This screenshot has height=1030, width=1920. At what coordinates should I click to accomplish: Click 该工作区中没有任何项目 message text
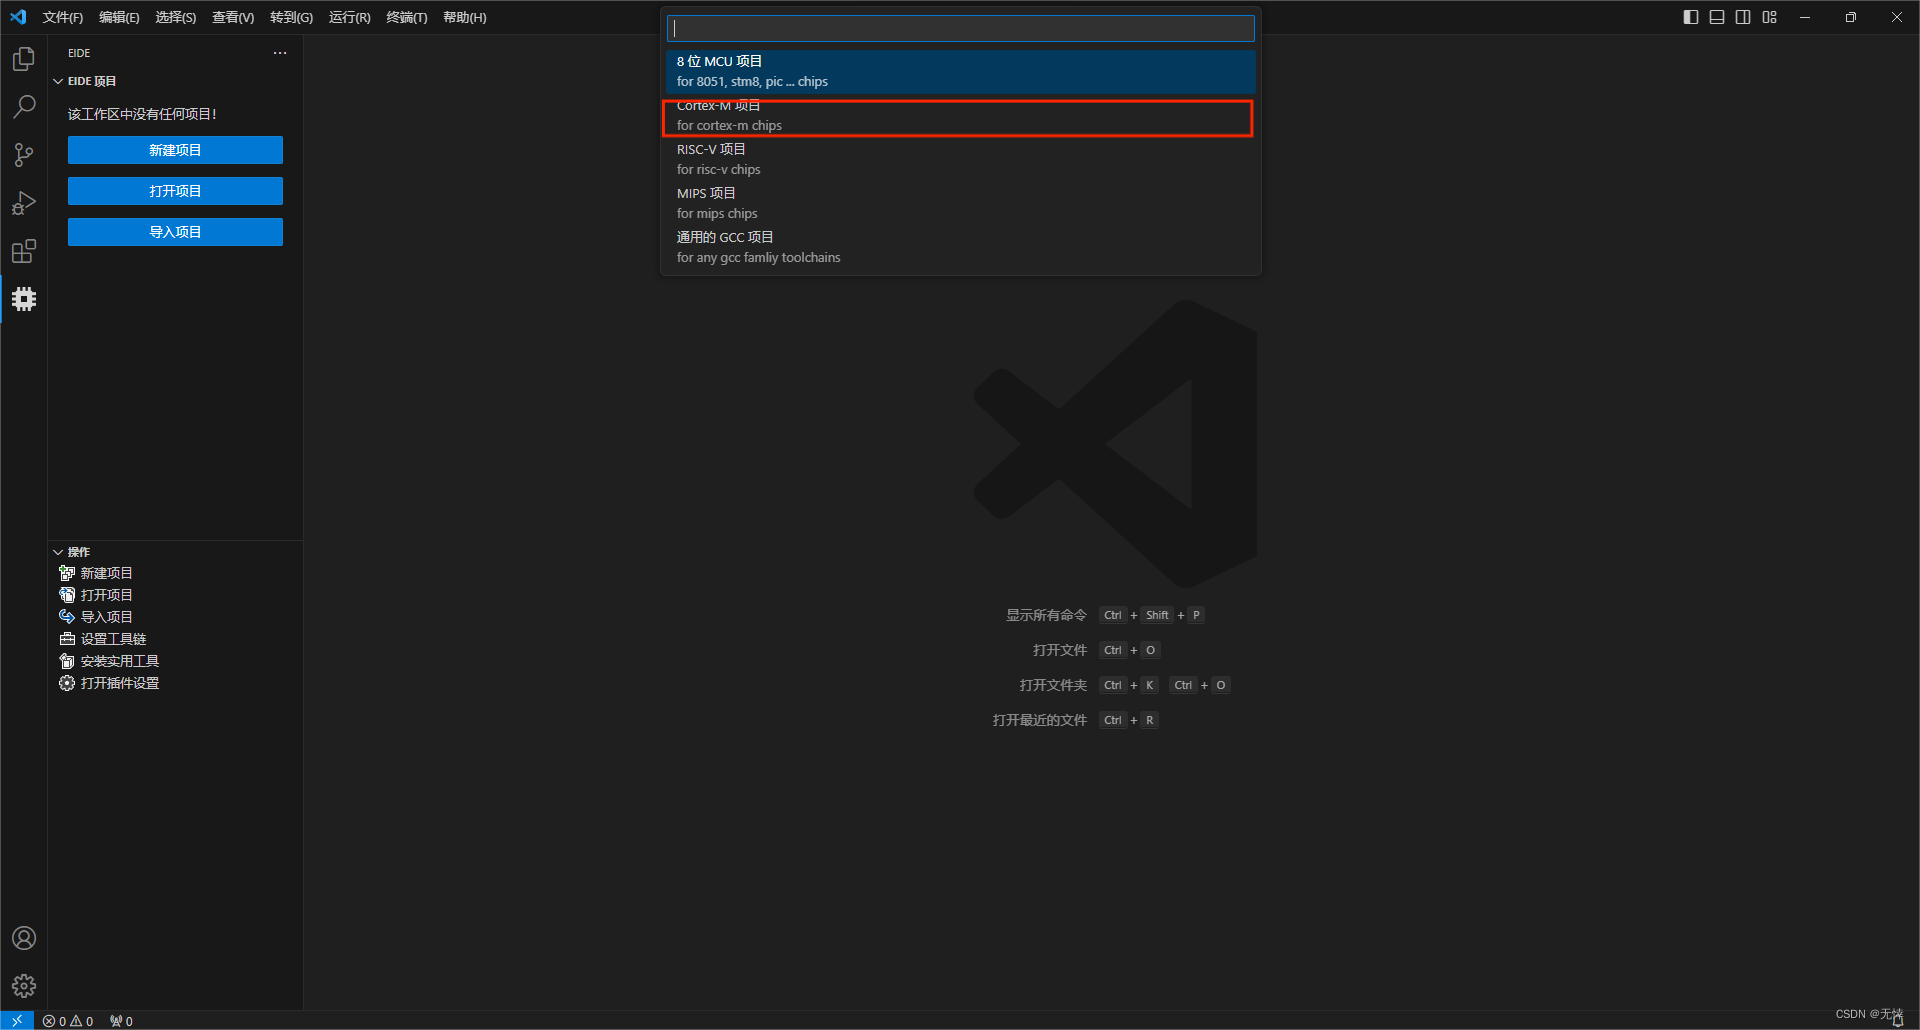[x=142, y=114]
